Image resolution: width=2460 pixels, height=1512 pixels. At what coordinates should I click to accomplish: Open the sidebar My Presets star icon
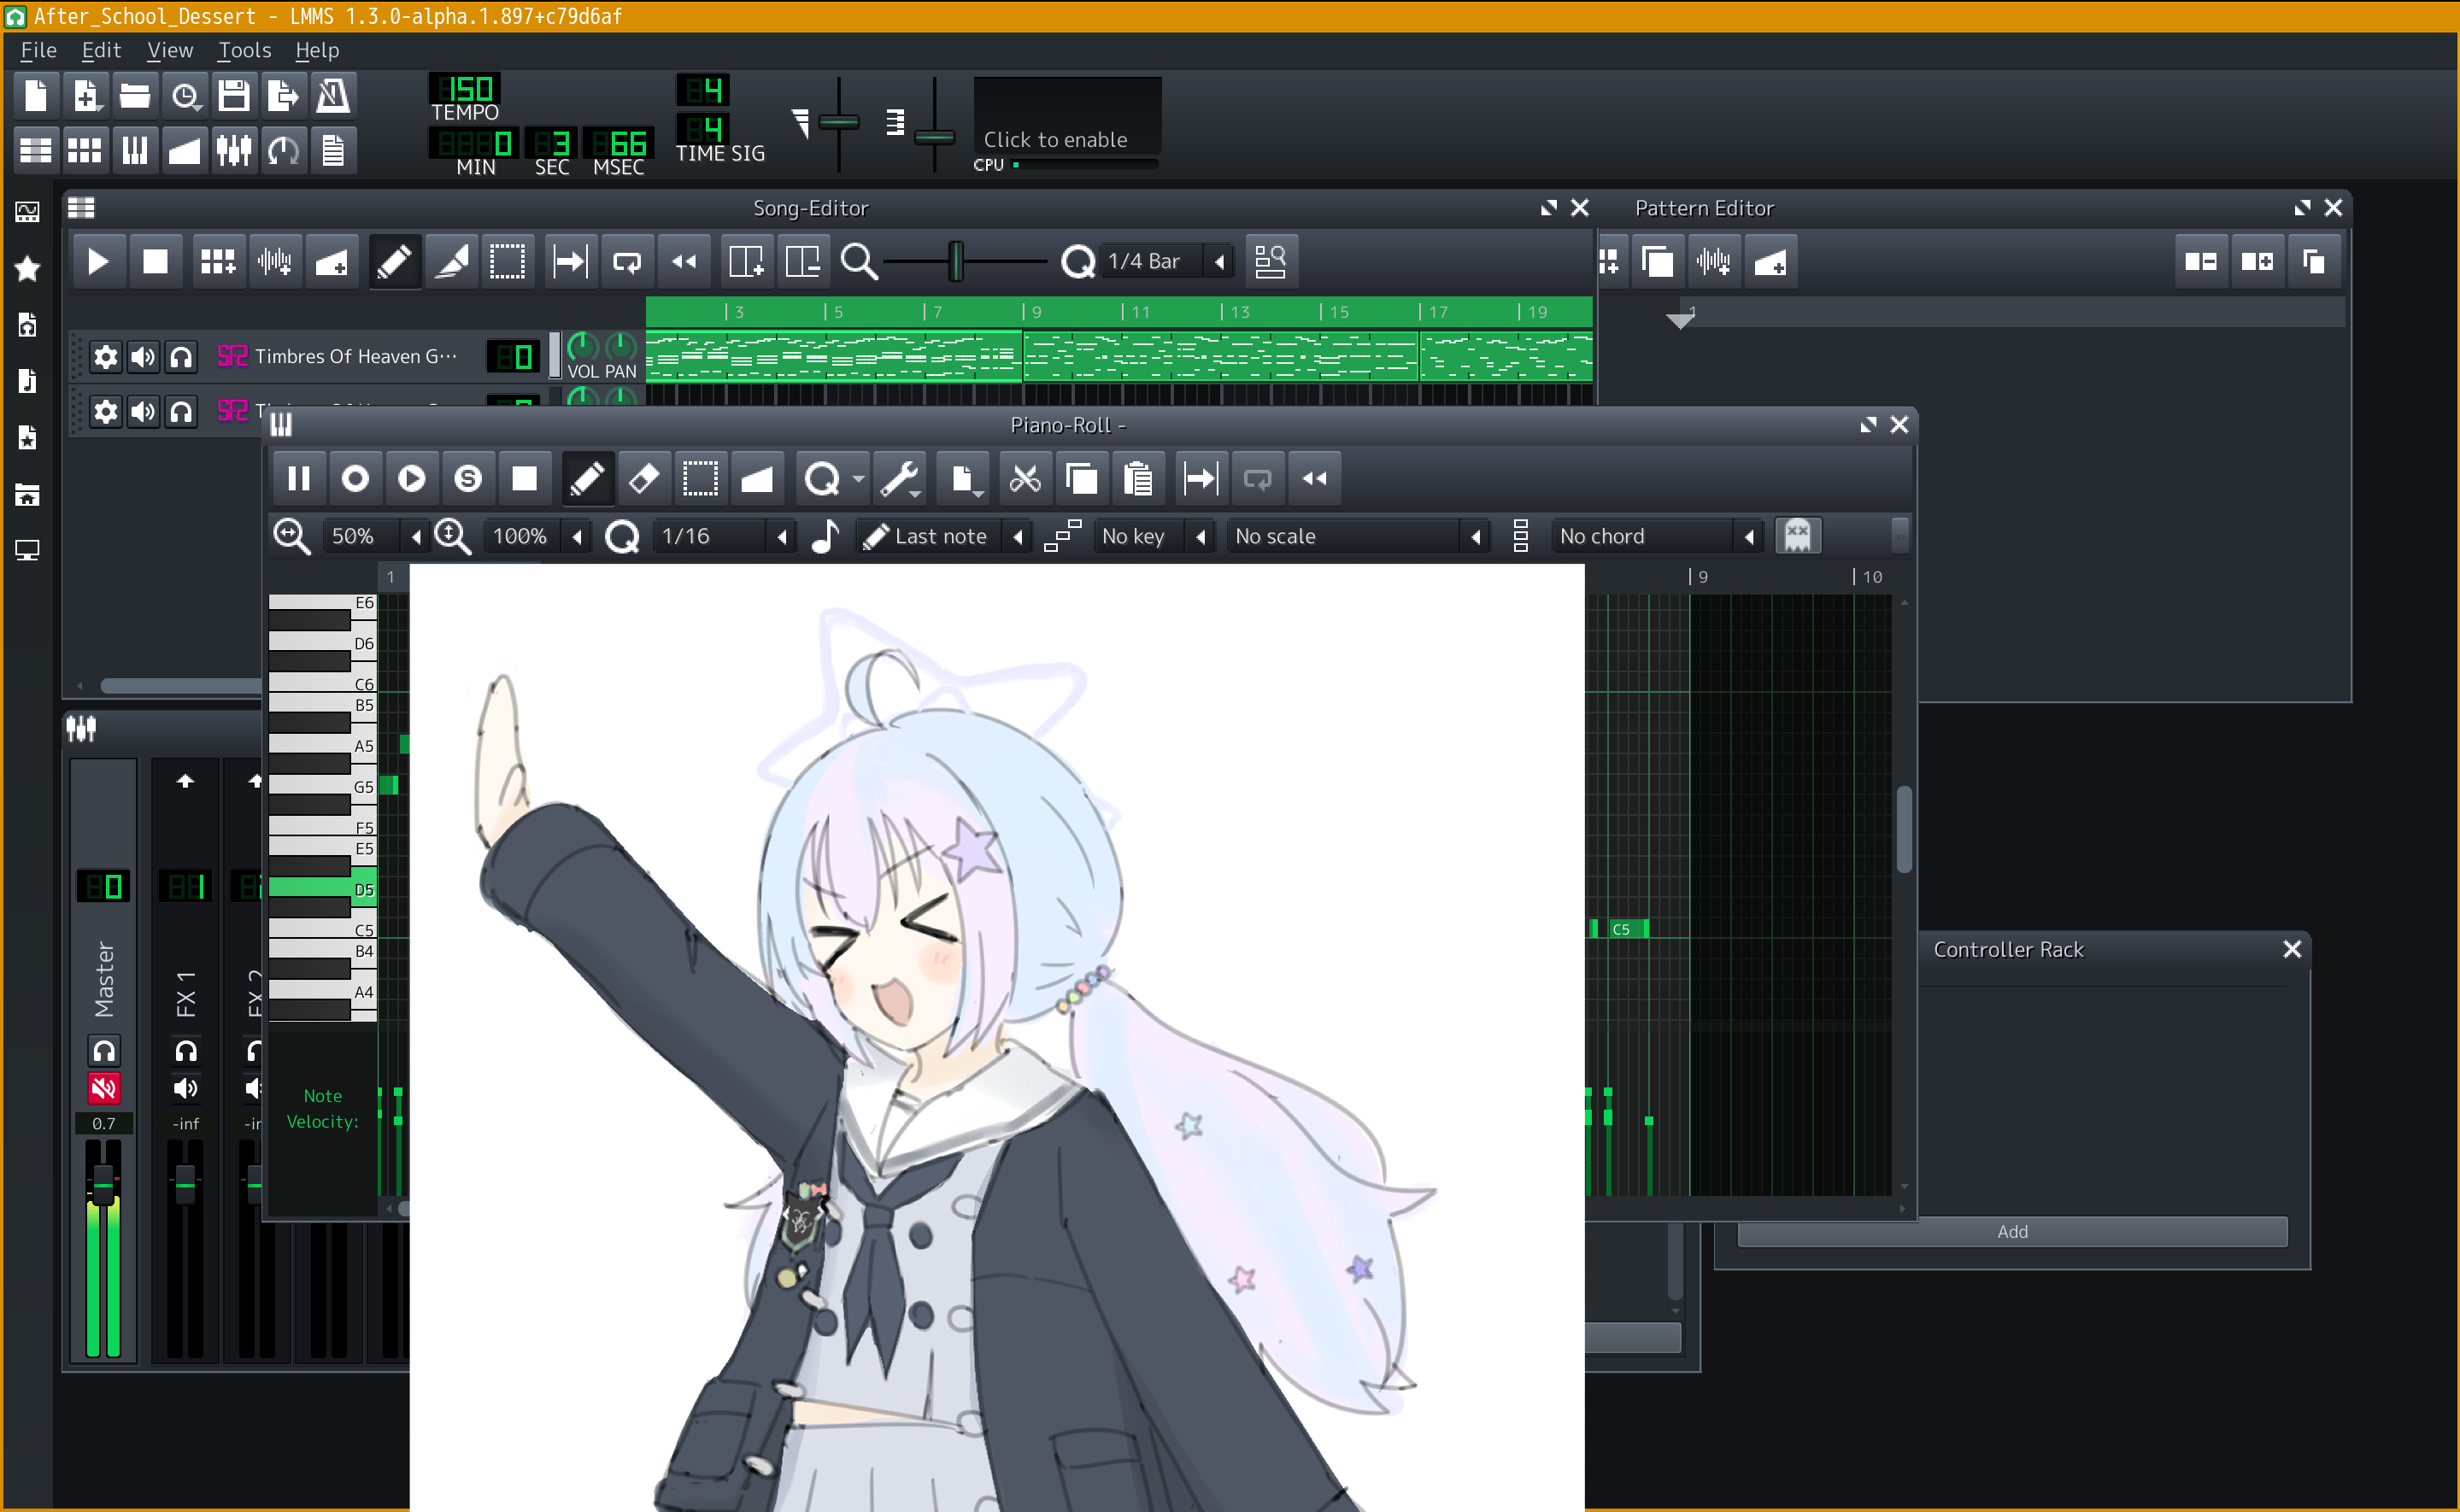[27, 268]
